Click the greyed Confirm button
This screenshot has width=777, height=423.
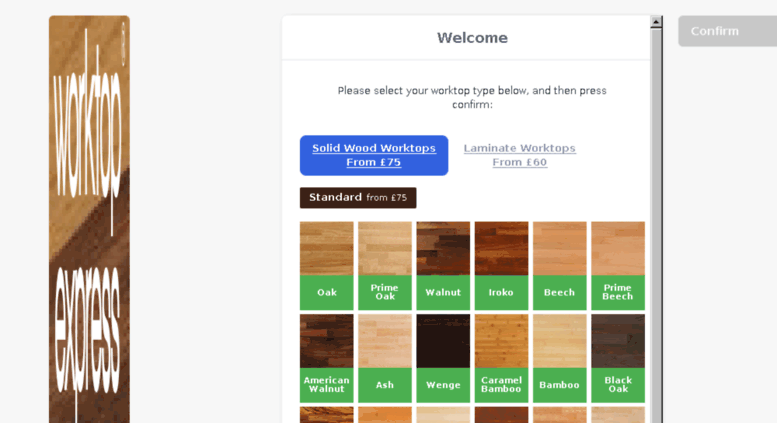point(727,31)
